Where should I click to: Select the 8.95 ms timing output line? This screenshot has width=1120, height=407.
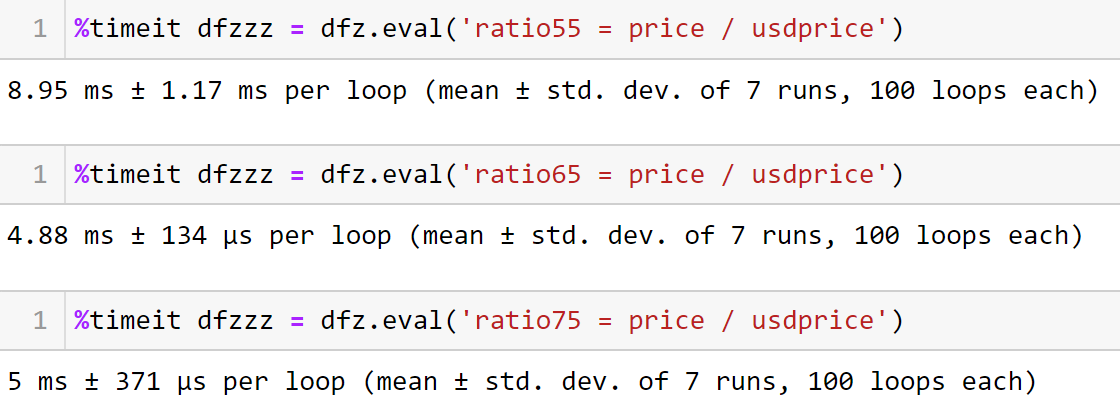(x=545, y=91)
